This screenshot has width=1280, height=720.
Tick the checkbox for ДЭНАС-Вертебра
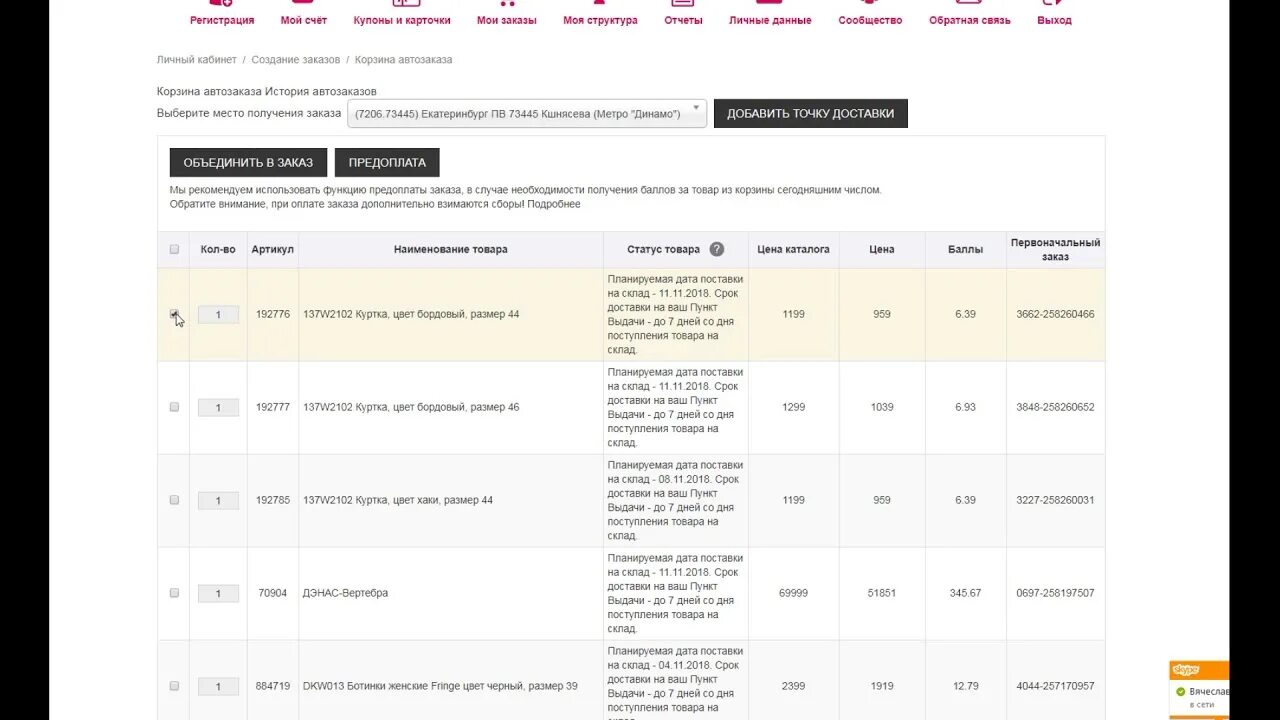[x=174, y=593]
